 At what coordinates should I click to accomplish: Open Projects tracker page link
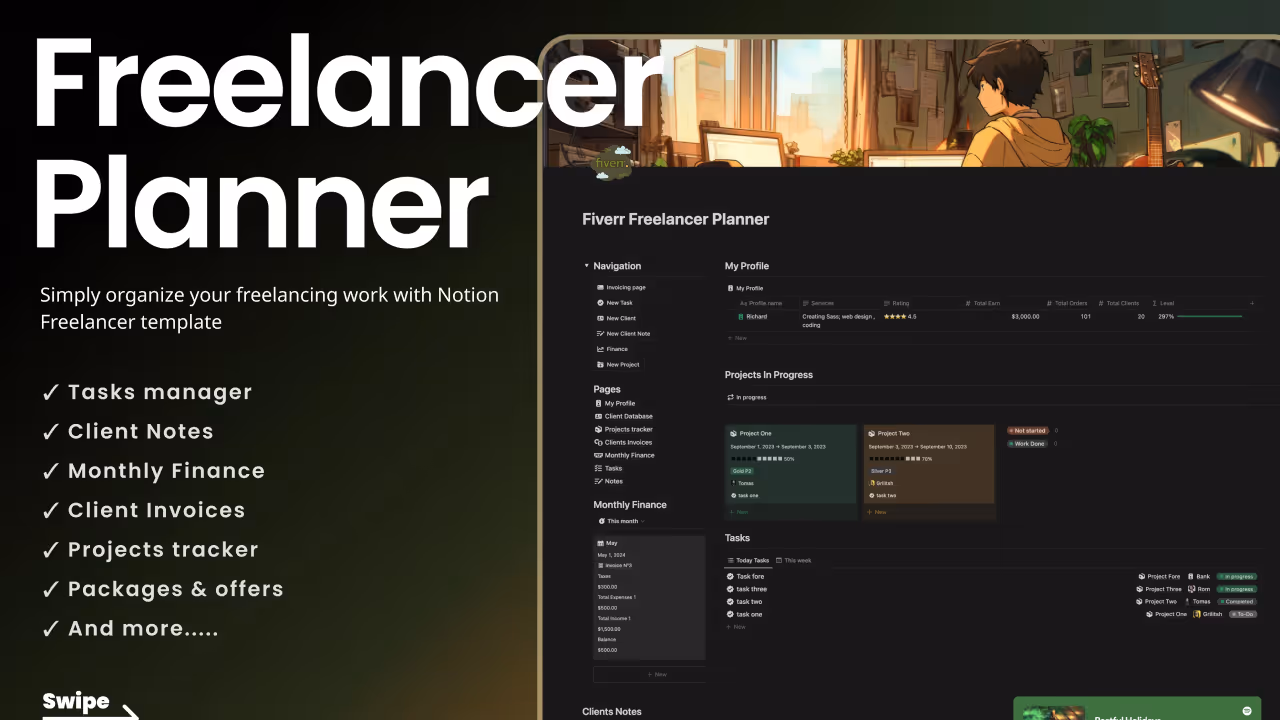pyautogui.click(x=623, y=429)
